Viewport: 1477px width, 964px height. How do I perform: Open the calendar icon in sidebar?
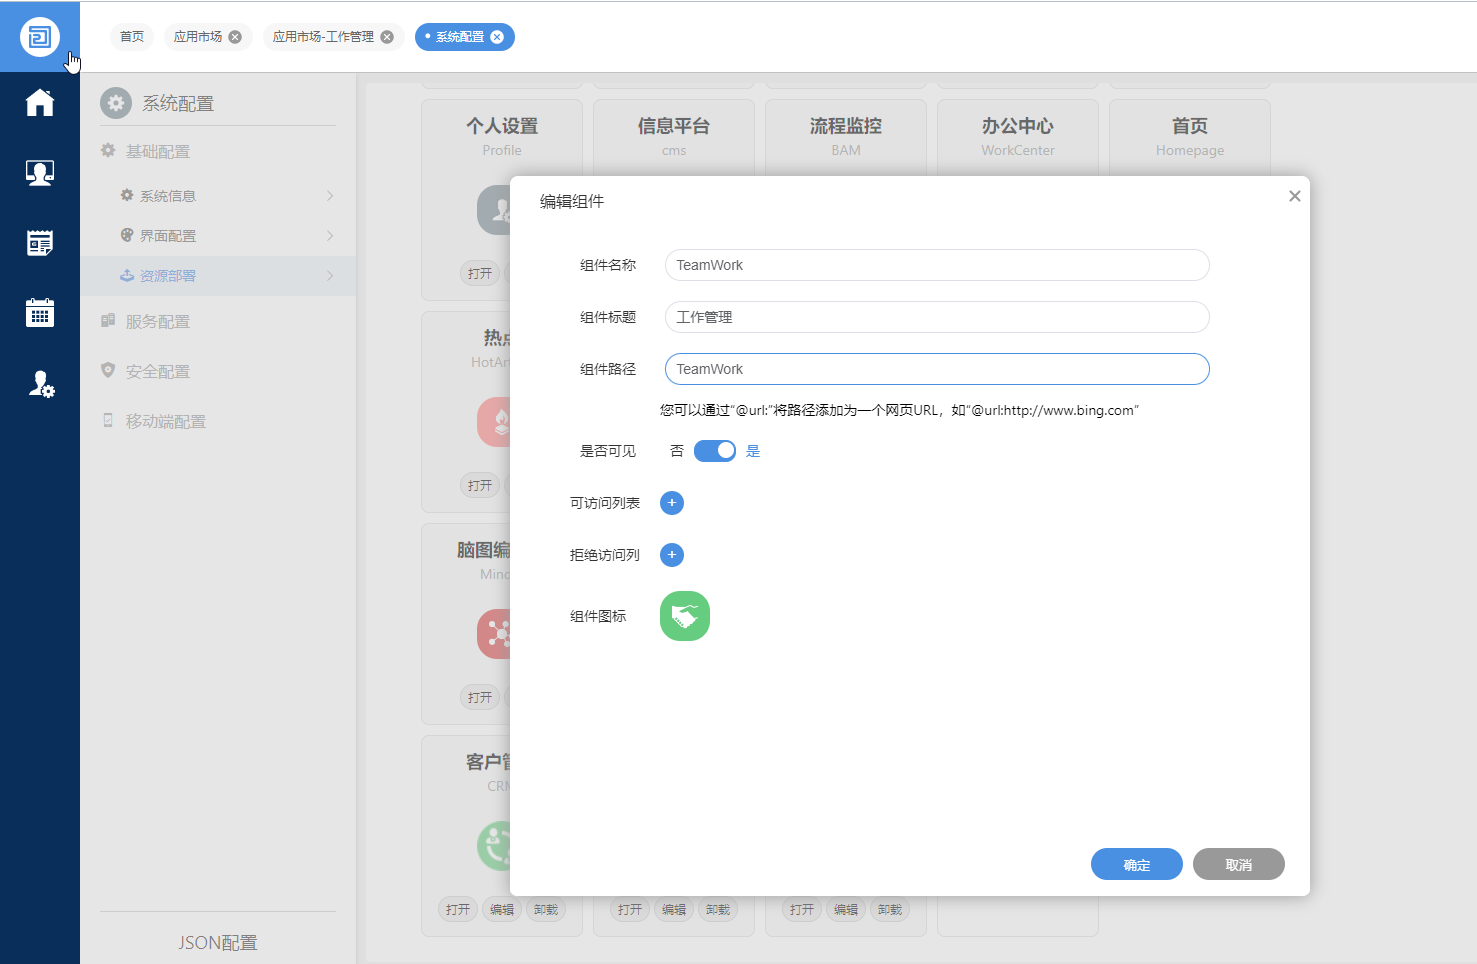pyautogui.click(x=40, y=313)
